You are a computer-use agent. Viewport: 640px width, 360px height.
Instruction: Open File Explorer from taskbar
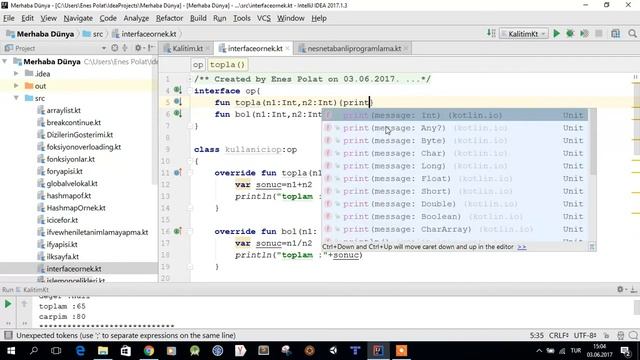coord(103,351)
